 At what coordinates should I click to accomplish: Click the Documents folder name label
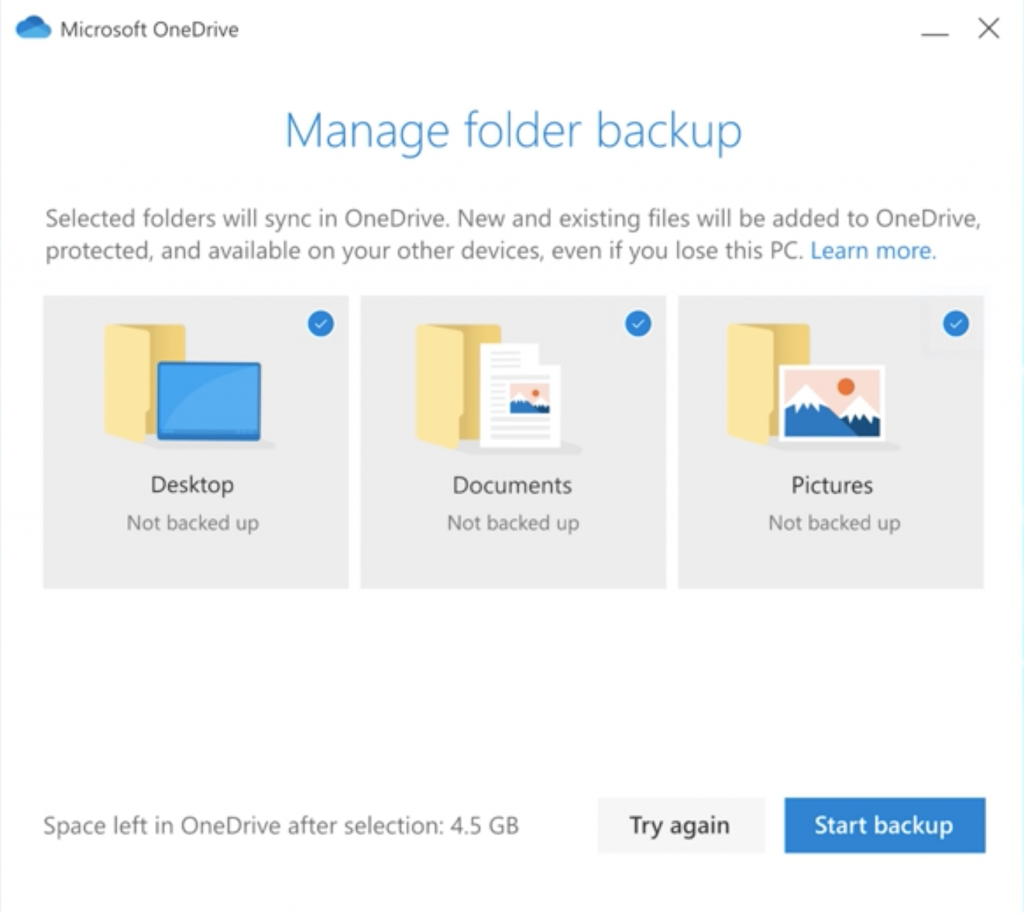click(x=512, y=485)
